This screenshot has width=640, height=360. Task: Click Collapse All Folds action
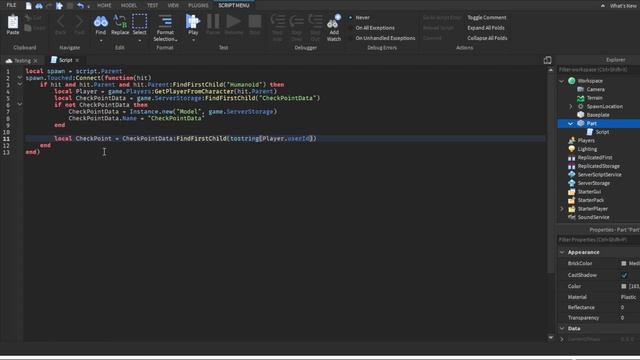coord(487,38)
